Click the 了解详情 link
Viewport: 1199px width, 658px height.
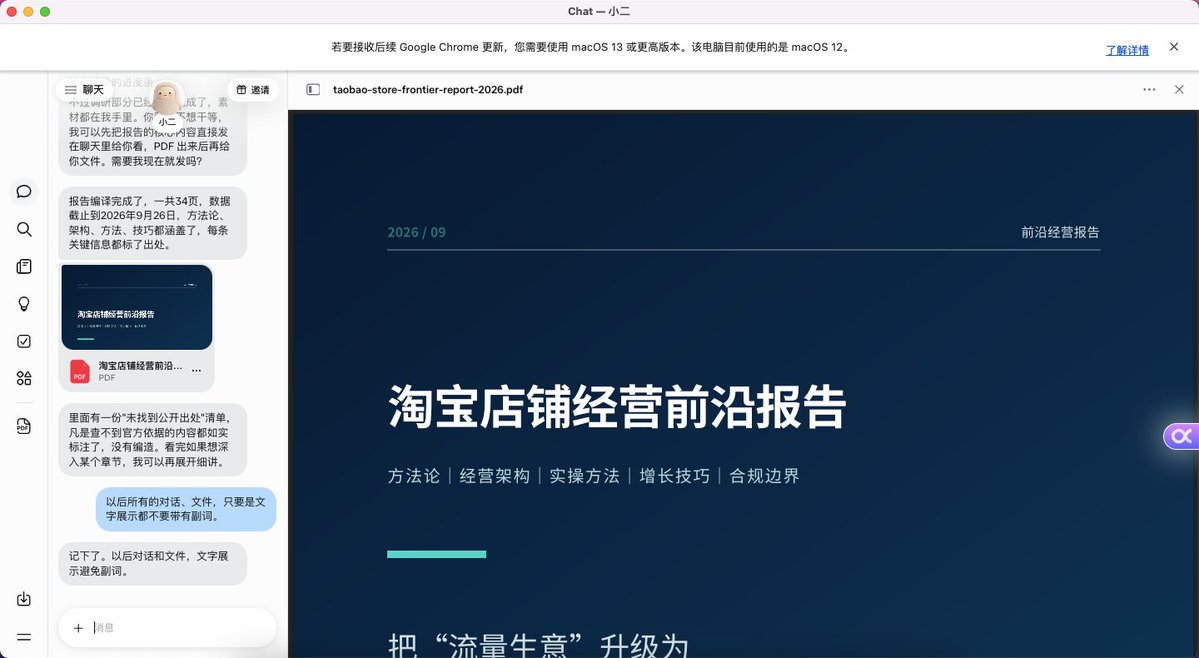pyautogui.click(x=1127, y=50)
